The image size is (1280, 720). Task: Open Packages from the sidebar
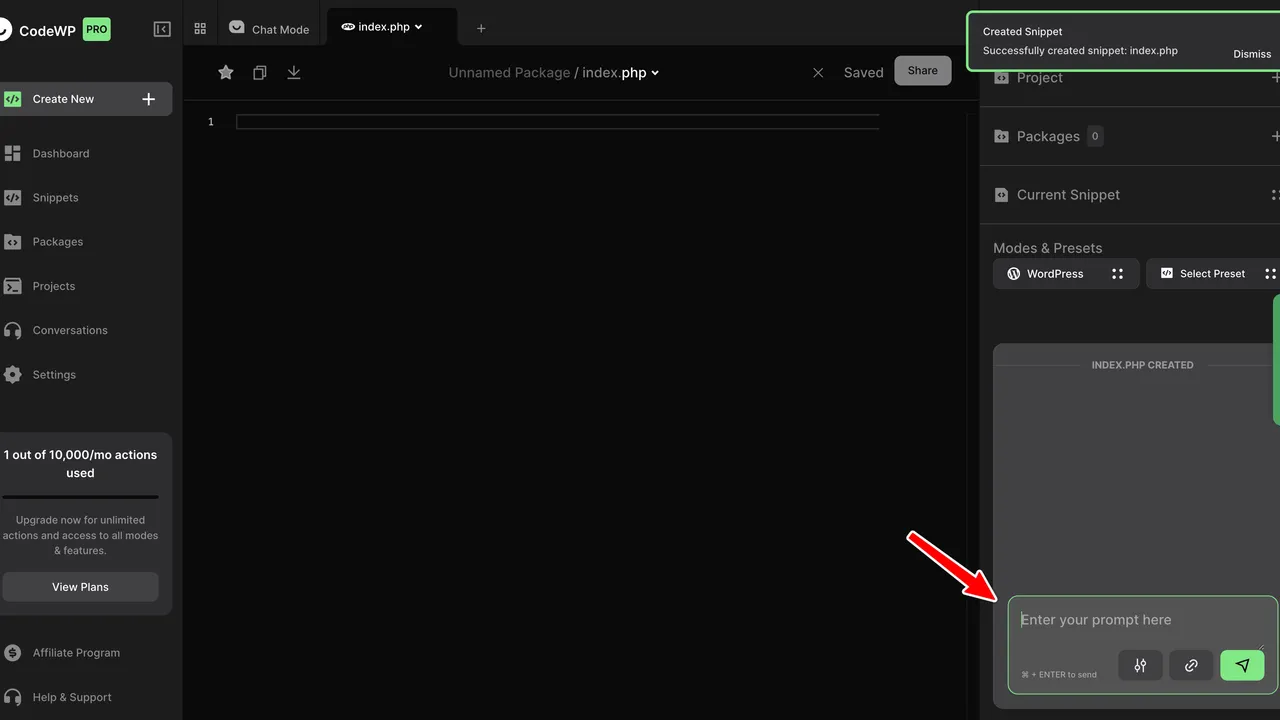tap(58, 241)
